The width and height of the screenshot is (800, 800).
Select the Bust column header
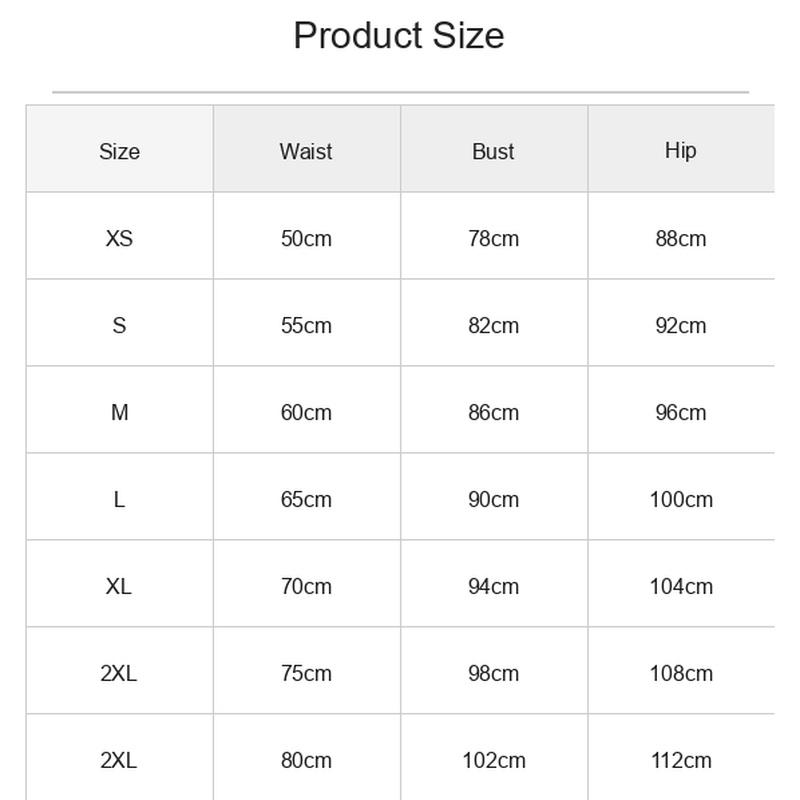(493, 152)
